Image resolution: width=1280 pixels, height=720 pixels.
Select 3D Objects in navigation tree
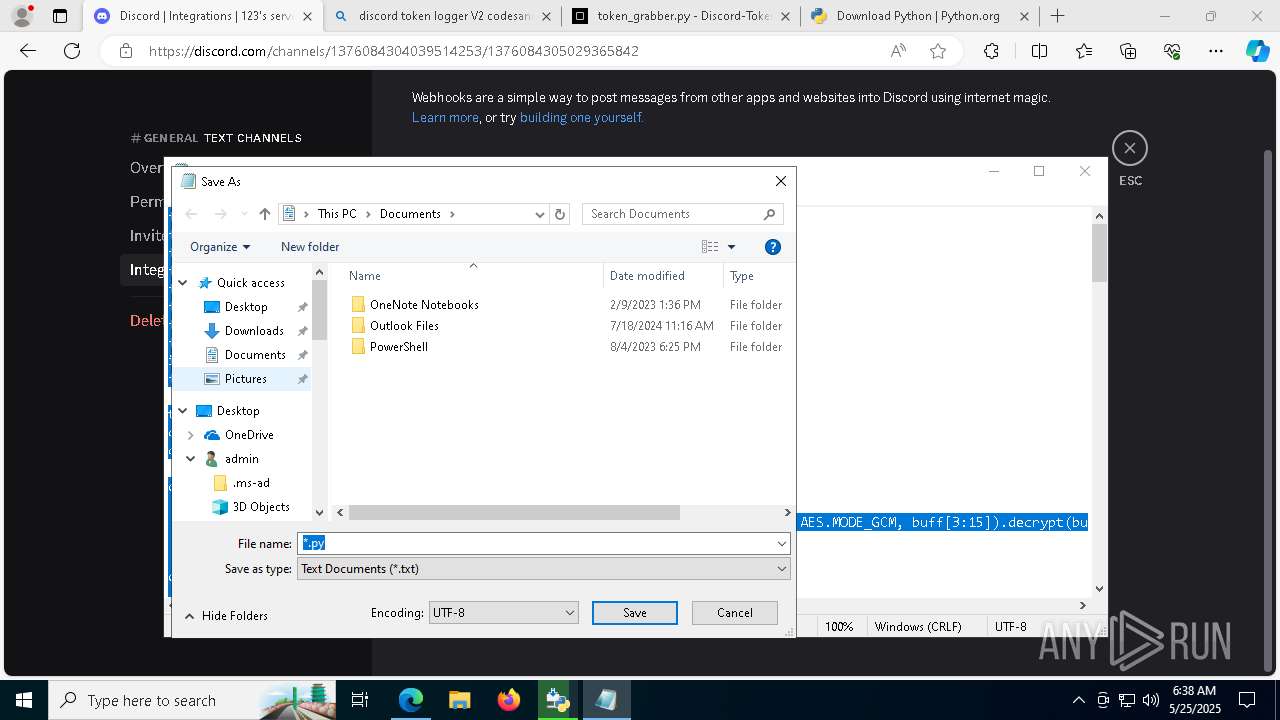(x=261, y=507)
